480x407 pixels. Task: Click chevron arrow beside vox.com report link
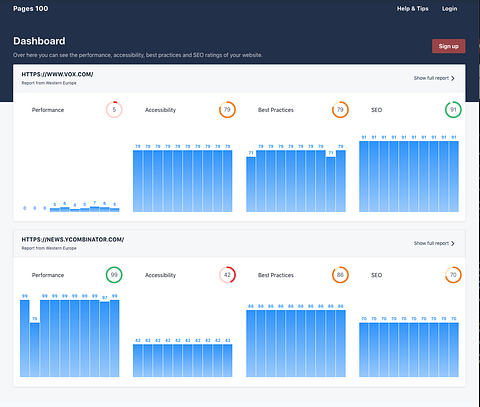[x=453, y=78]
